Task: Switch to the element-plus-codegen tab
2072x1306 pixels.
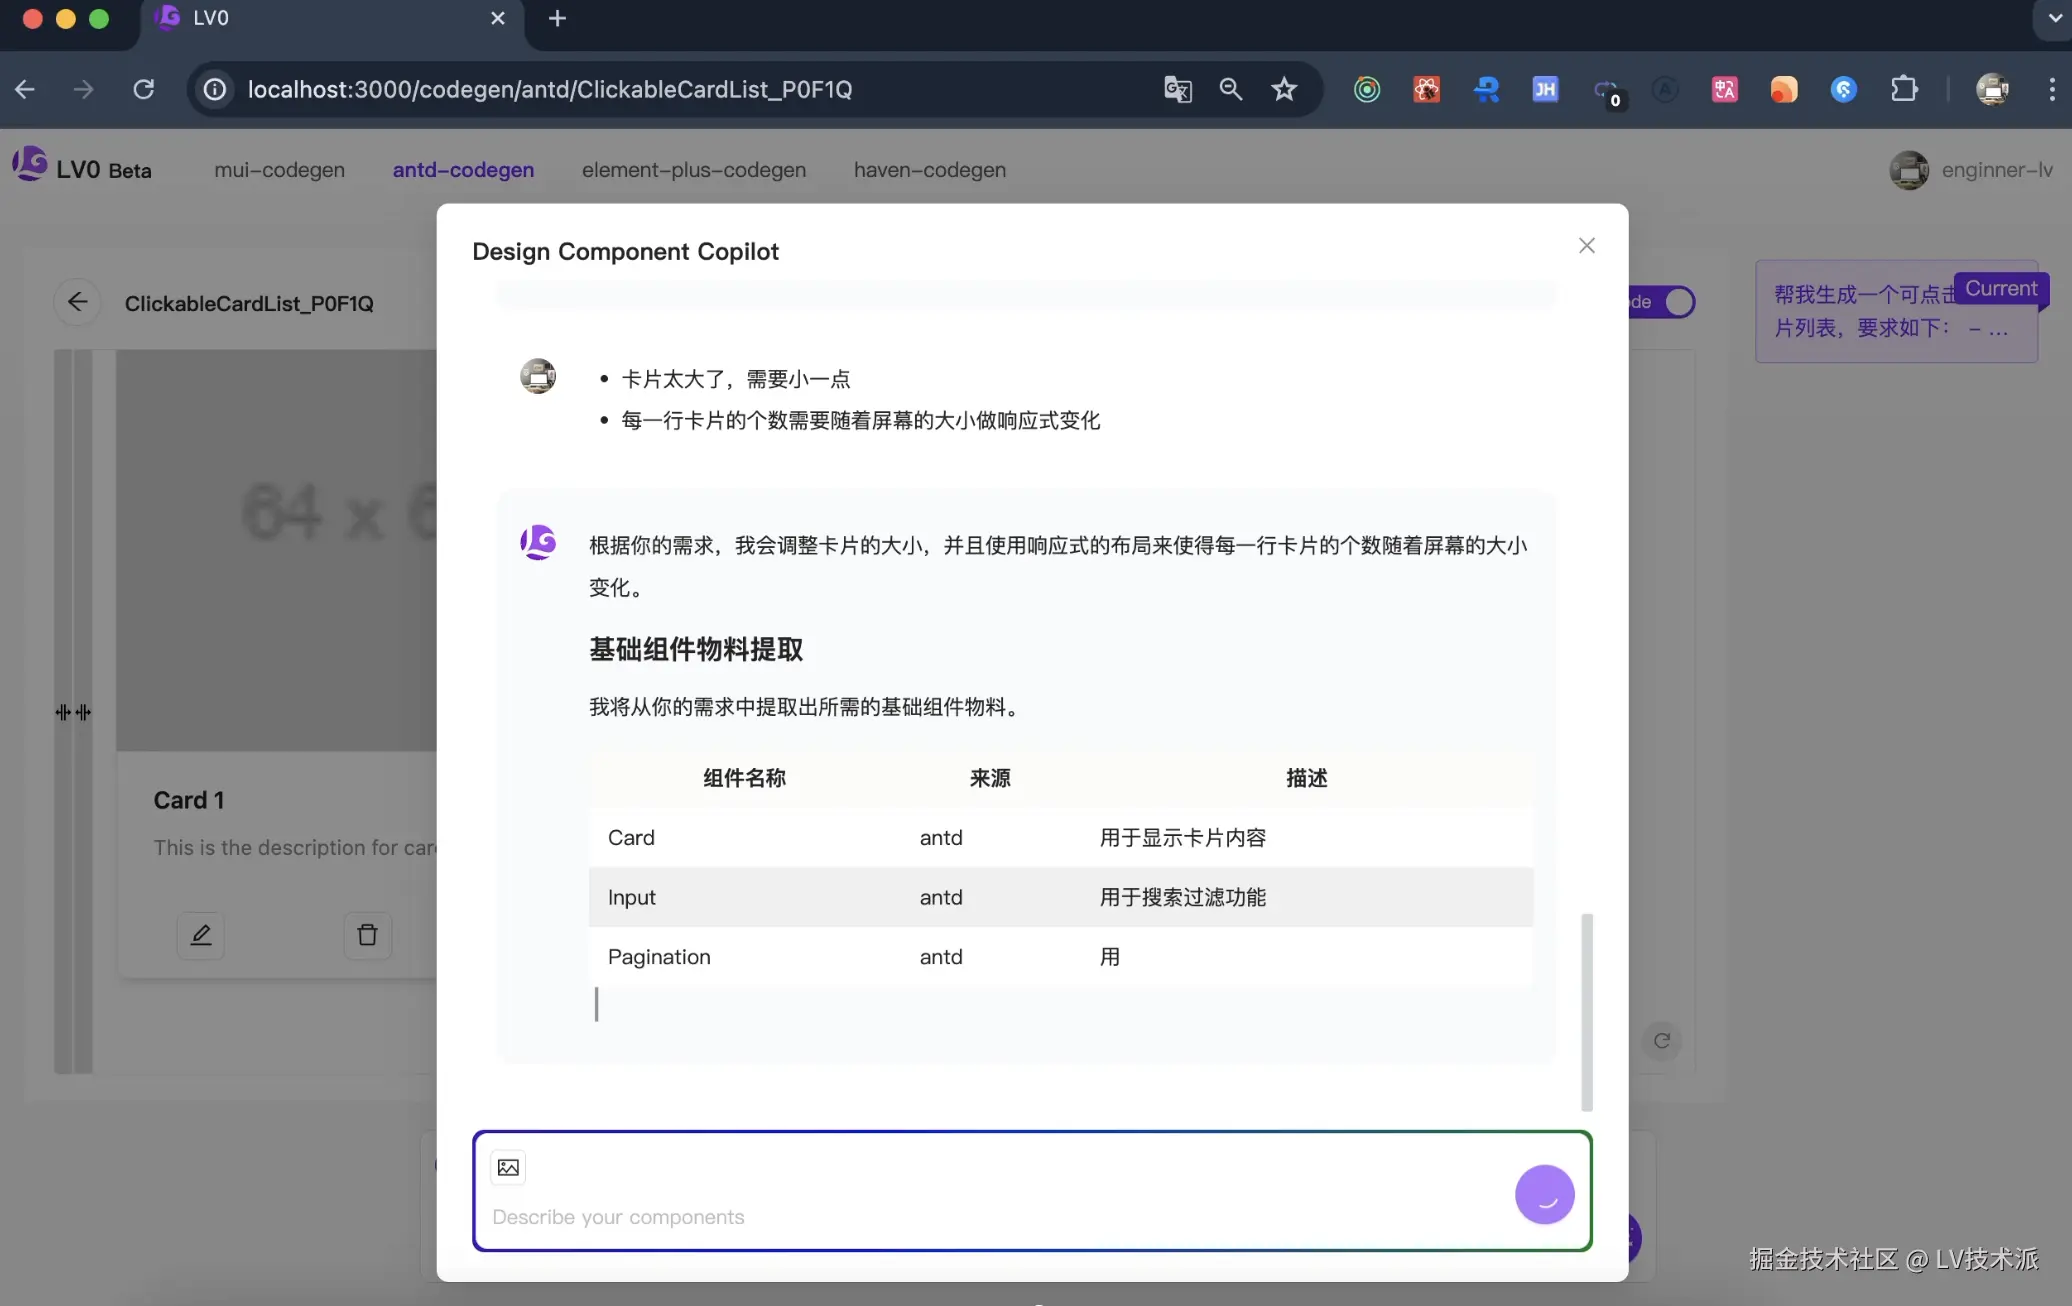Action: (693, 170)
